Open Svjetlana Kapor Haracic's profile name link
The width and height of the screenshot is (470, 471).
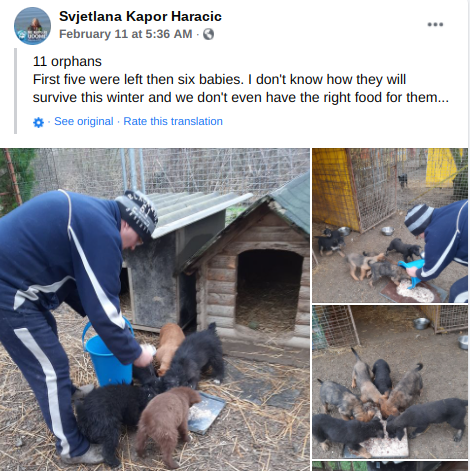(140, 16)
